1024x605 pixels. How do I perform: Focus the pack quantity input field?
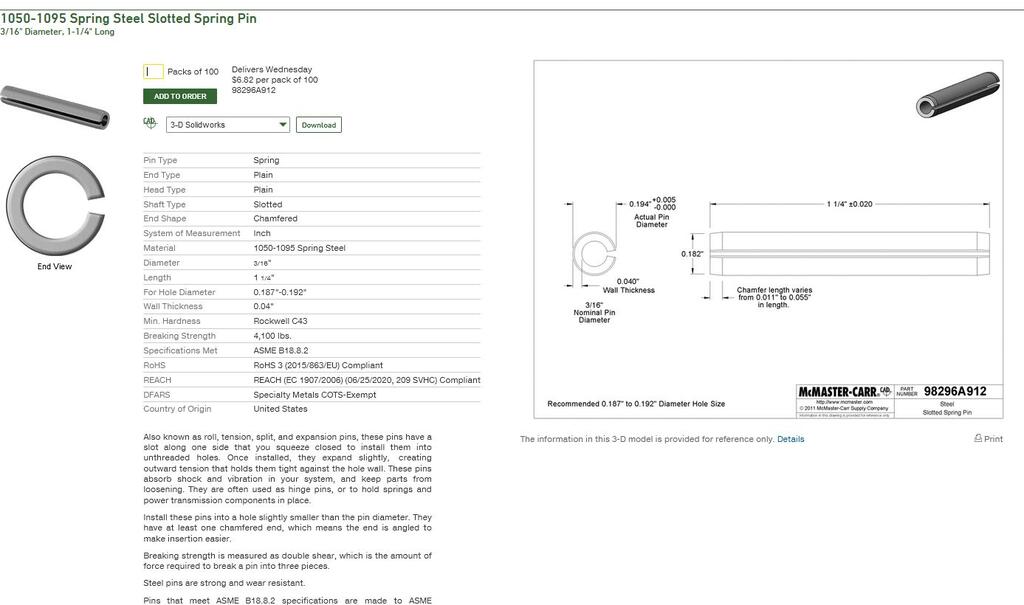click(153, 71)
